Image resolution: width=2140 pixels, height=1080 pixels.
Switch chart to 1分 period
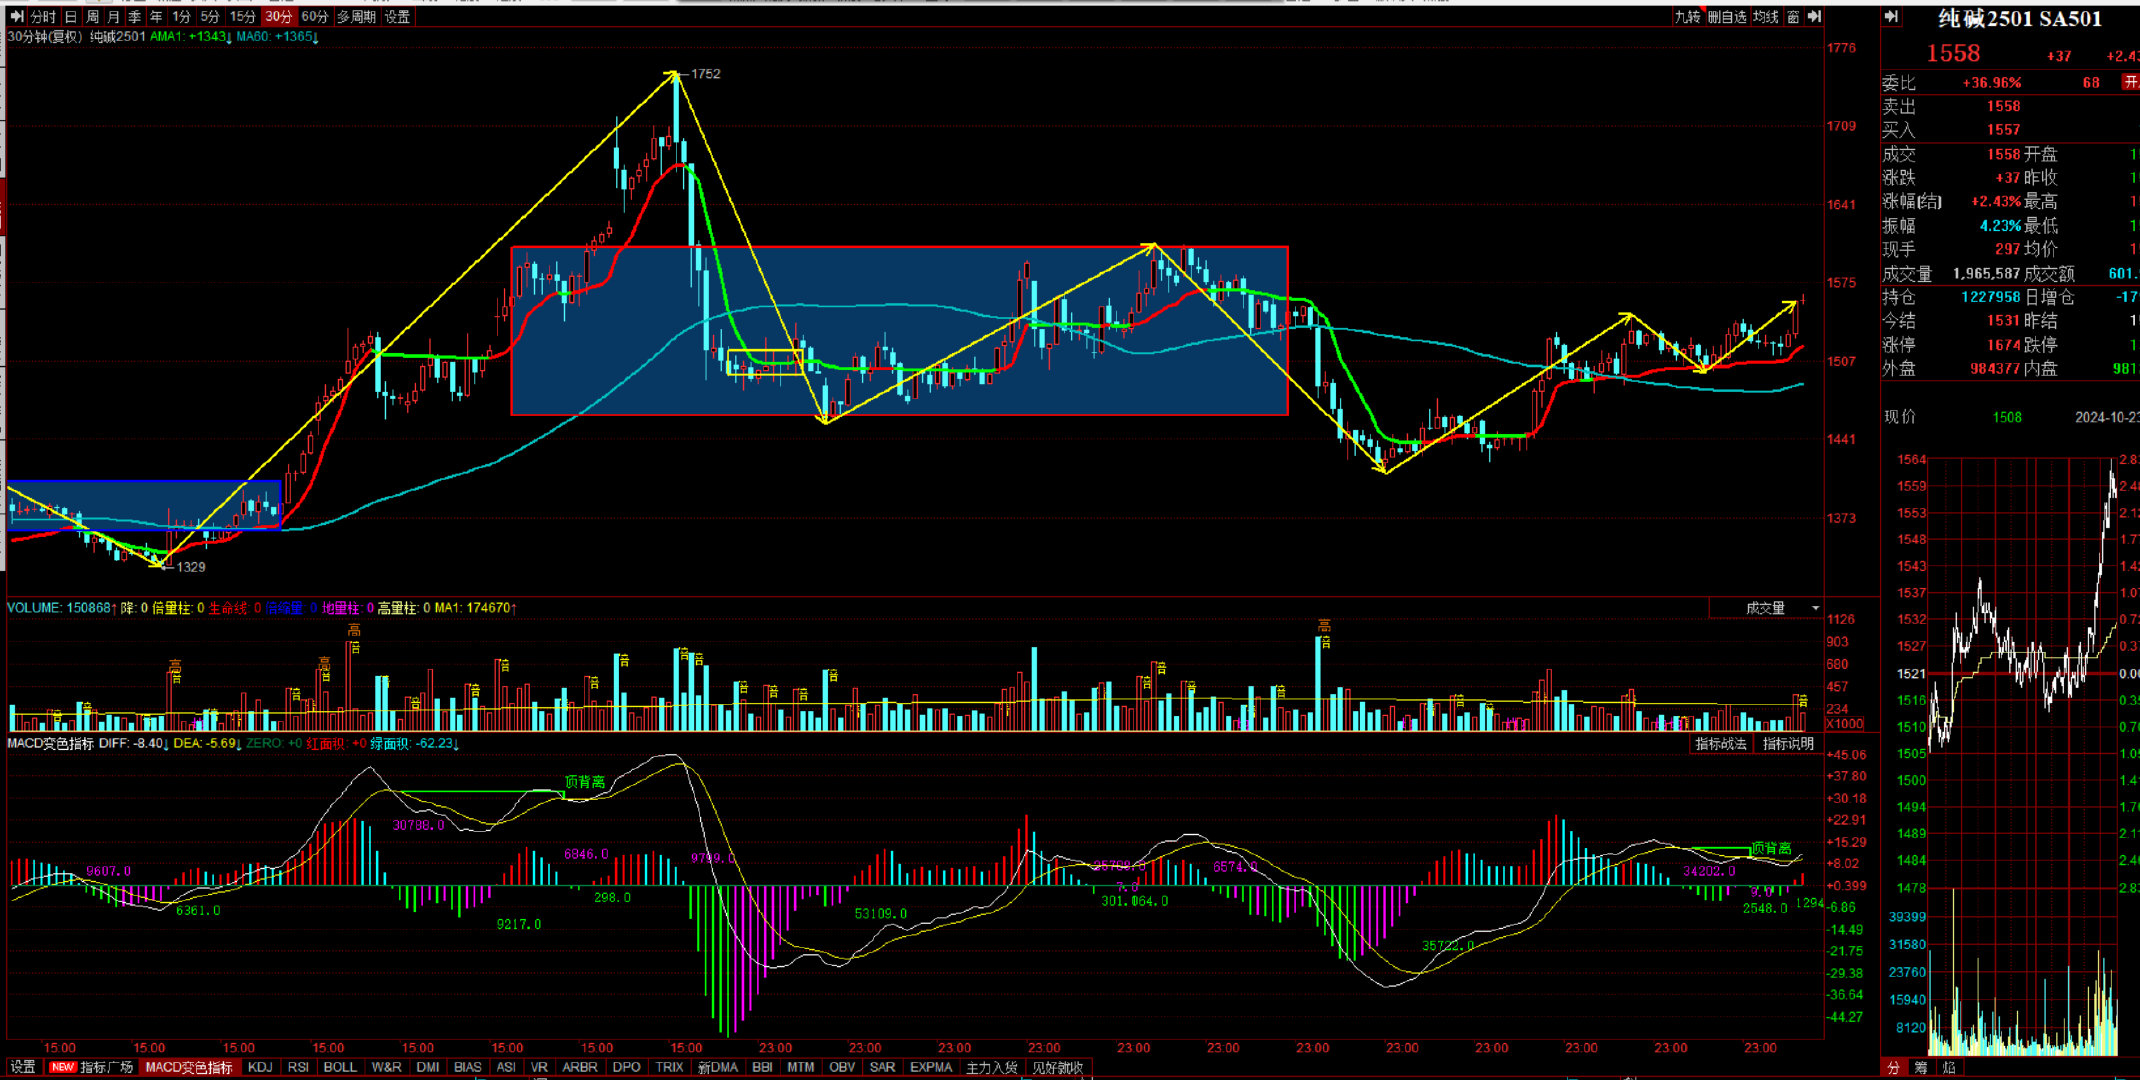click(x=181, y=17)
